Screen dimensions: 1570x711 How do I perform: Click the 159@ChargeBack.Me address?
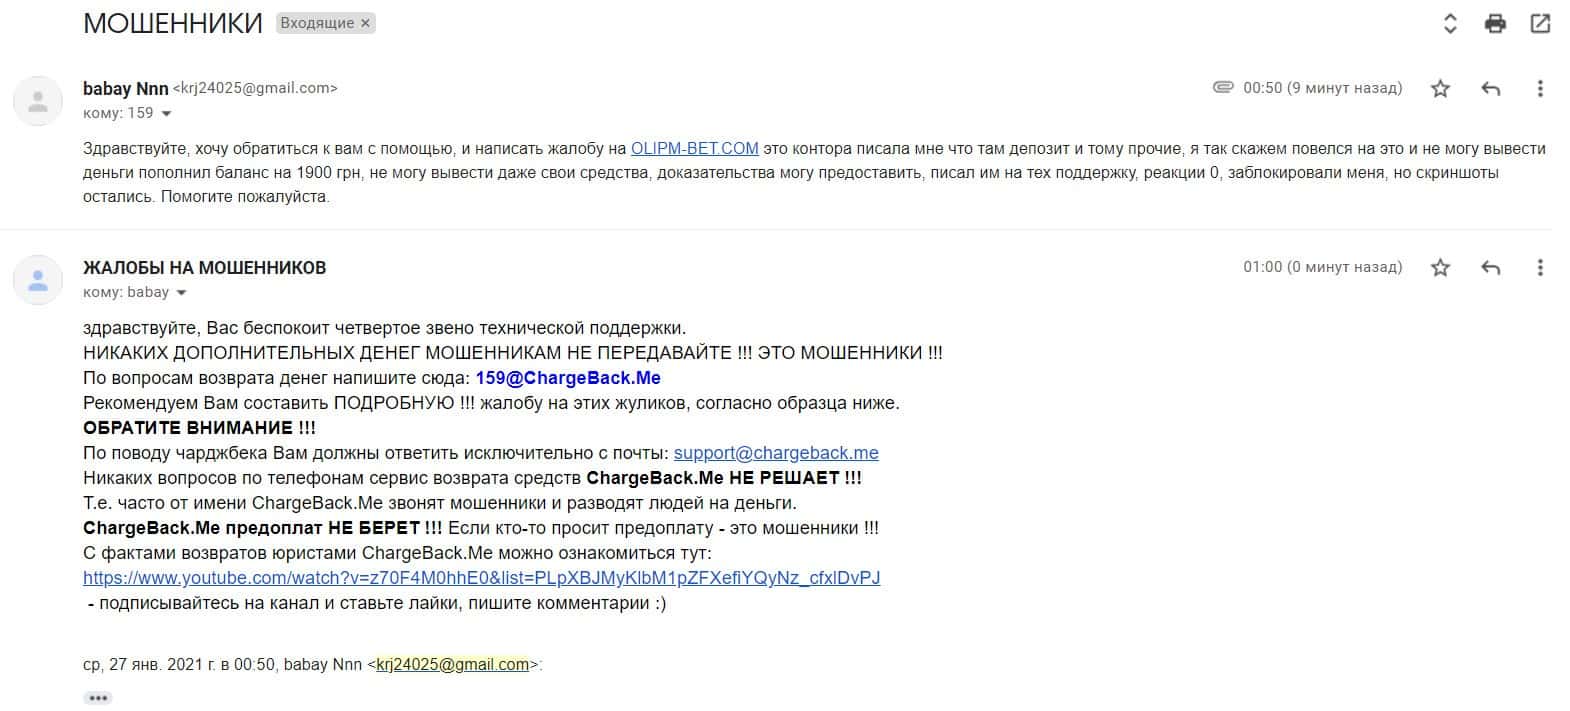point(568,378)
